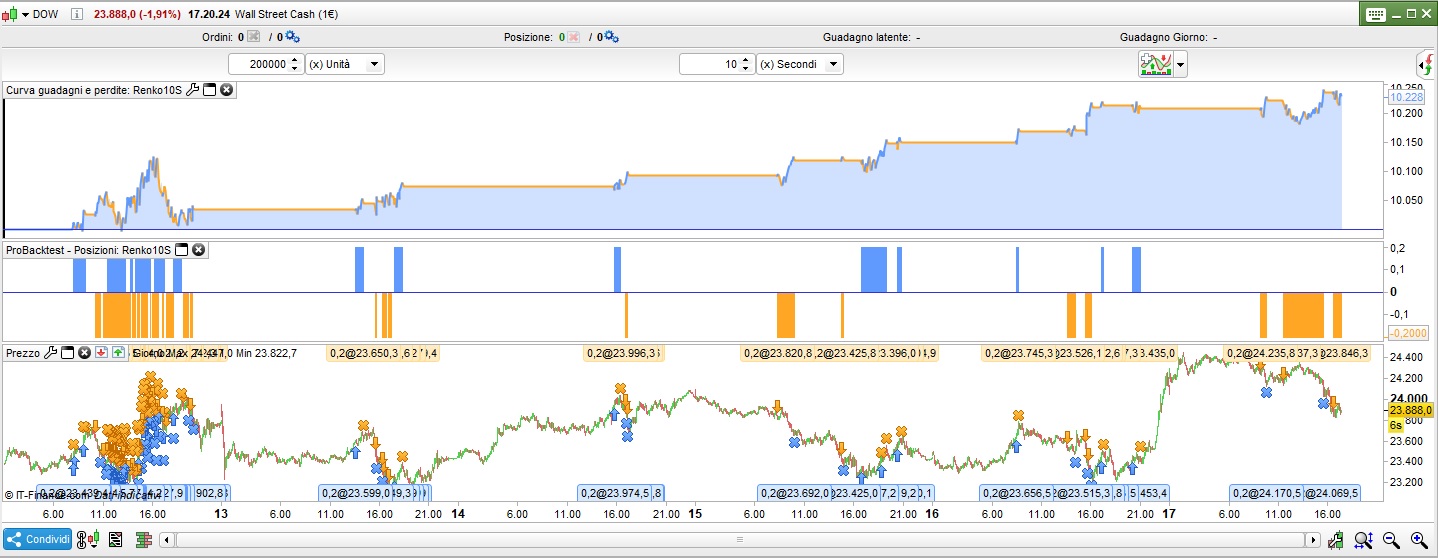Open the chart style dropdown arrow

(x=1181, y=66)
